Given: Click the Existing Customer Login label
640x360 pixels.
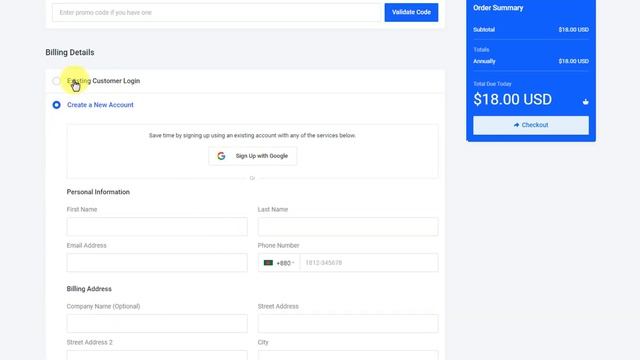Looking at the screenshot, I should point(103,81).
